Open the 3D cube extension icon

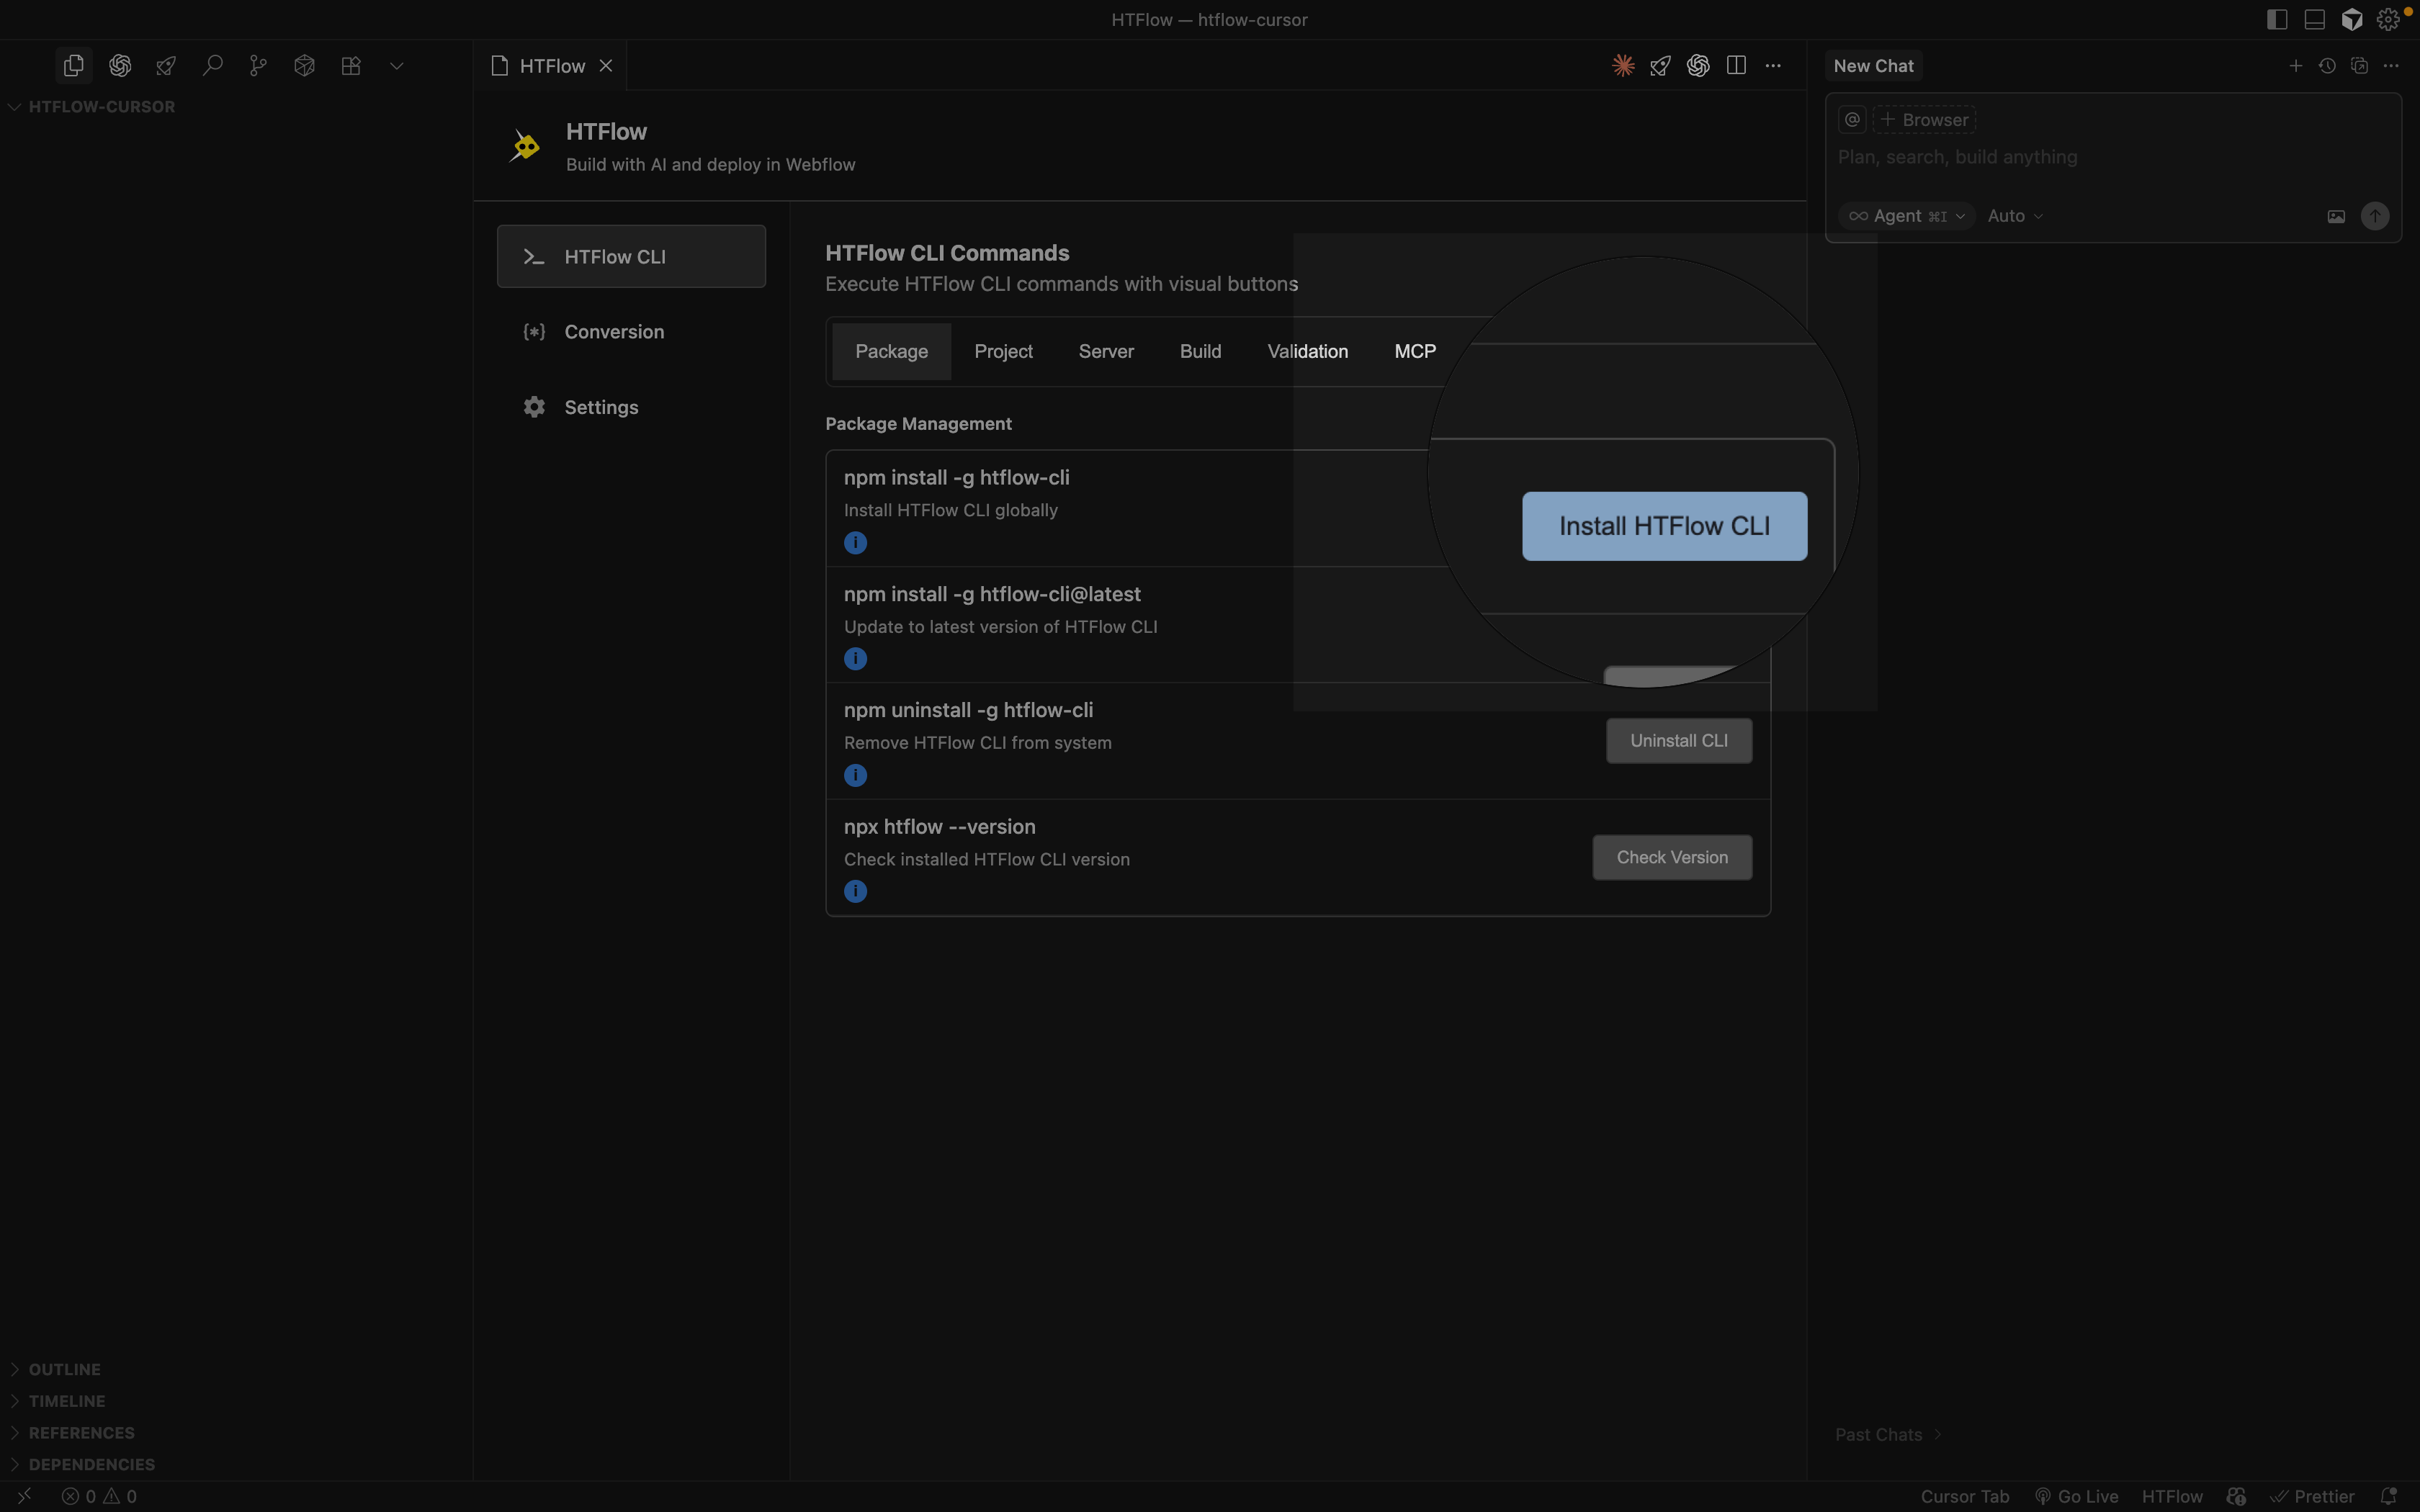tap(303, 65)
